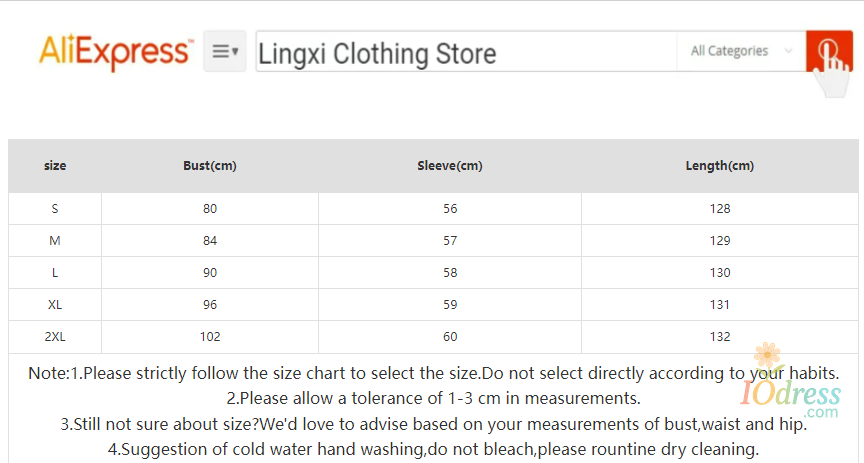Click the S size row label

pyautogui.click(x=55, y=209)
